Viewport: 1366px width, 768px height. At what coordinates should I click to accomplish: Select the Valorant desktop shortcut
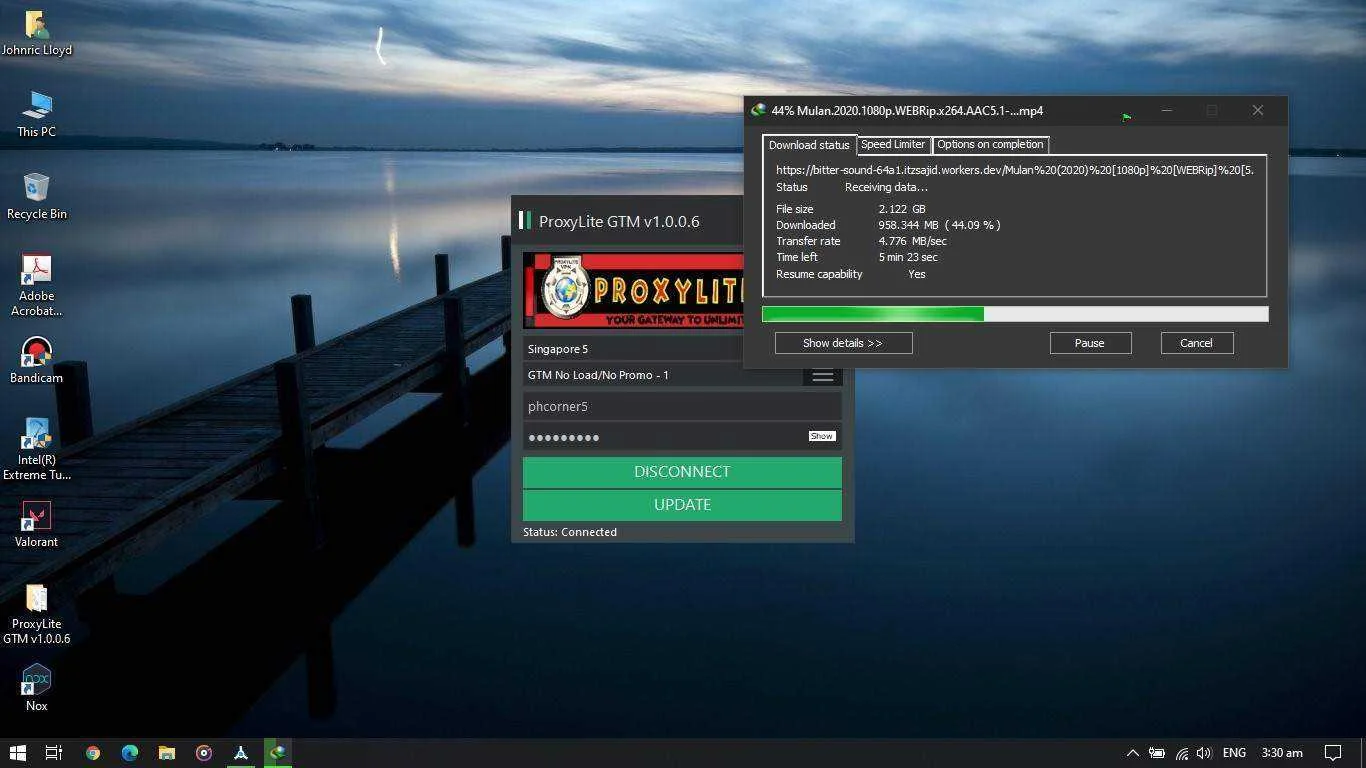coord(37,524)
